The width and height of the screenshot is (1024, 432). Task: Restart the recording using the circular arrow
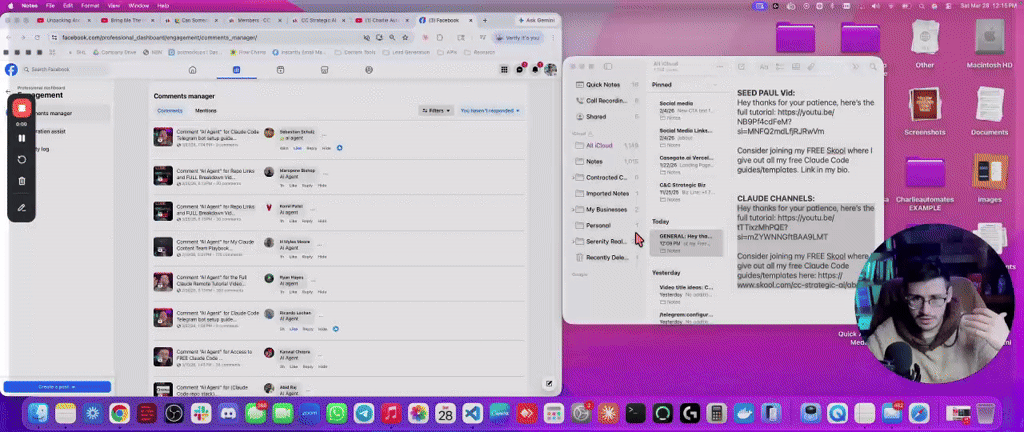click(22, 159)
